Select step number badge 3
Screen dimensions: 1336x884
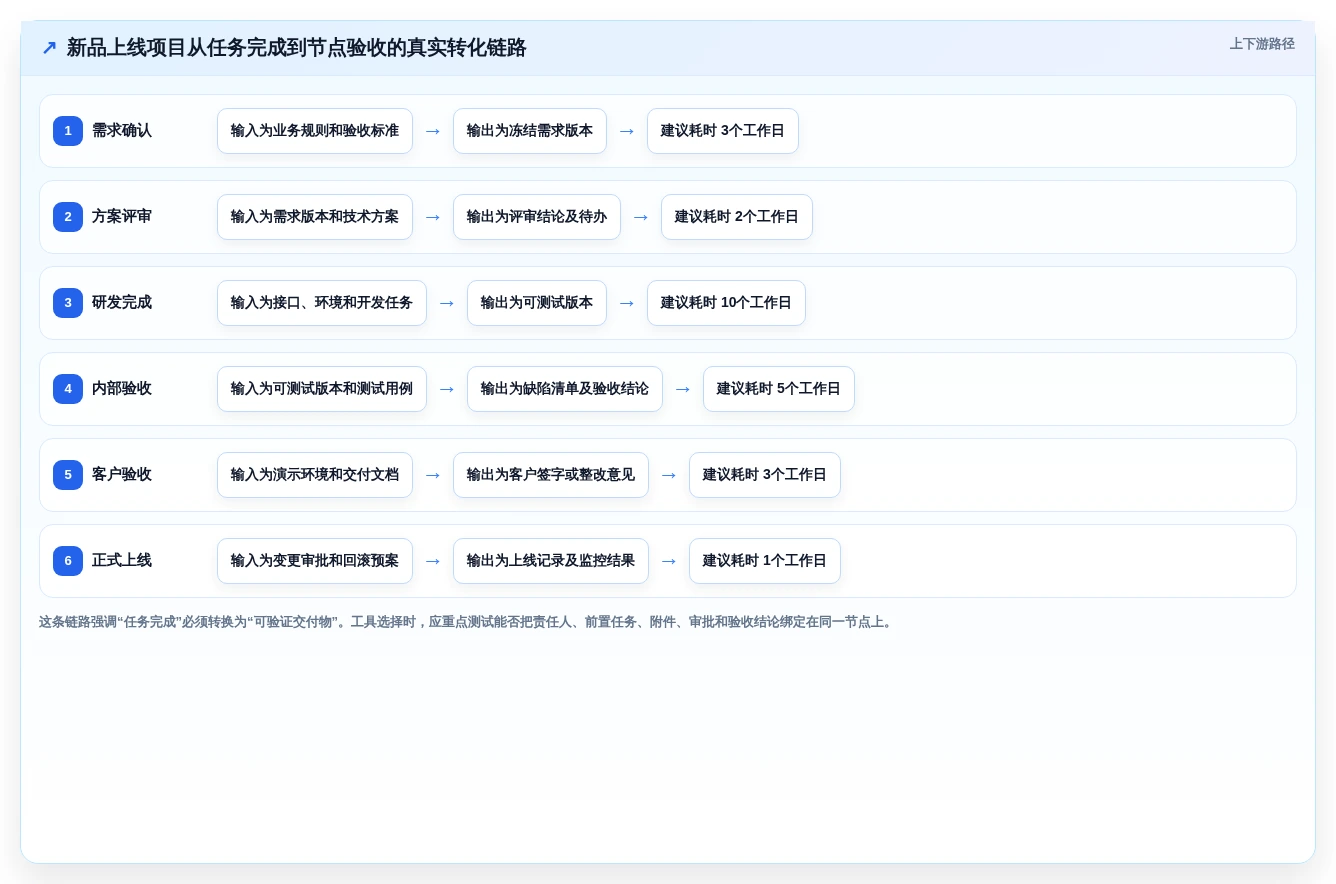[68, 303]
